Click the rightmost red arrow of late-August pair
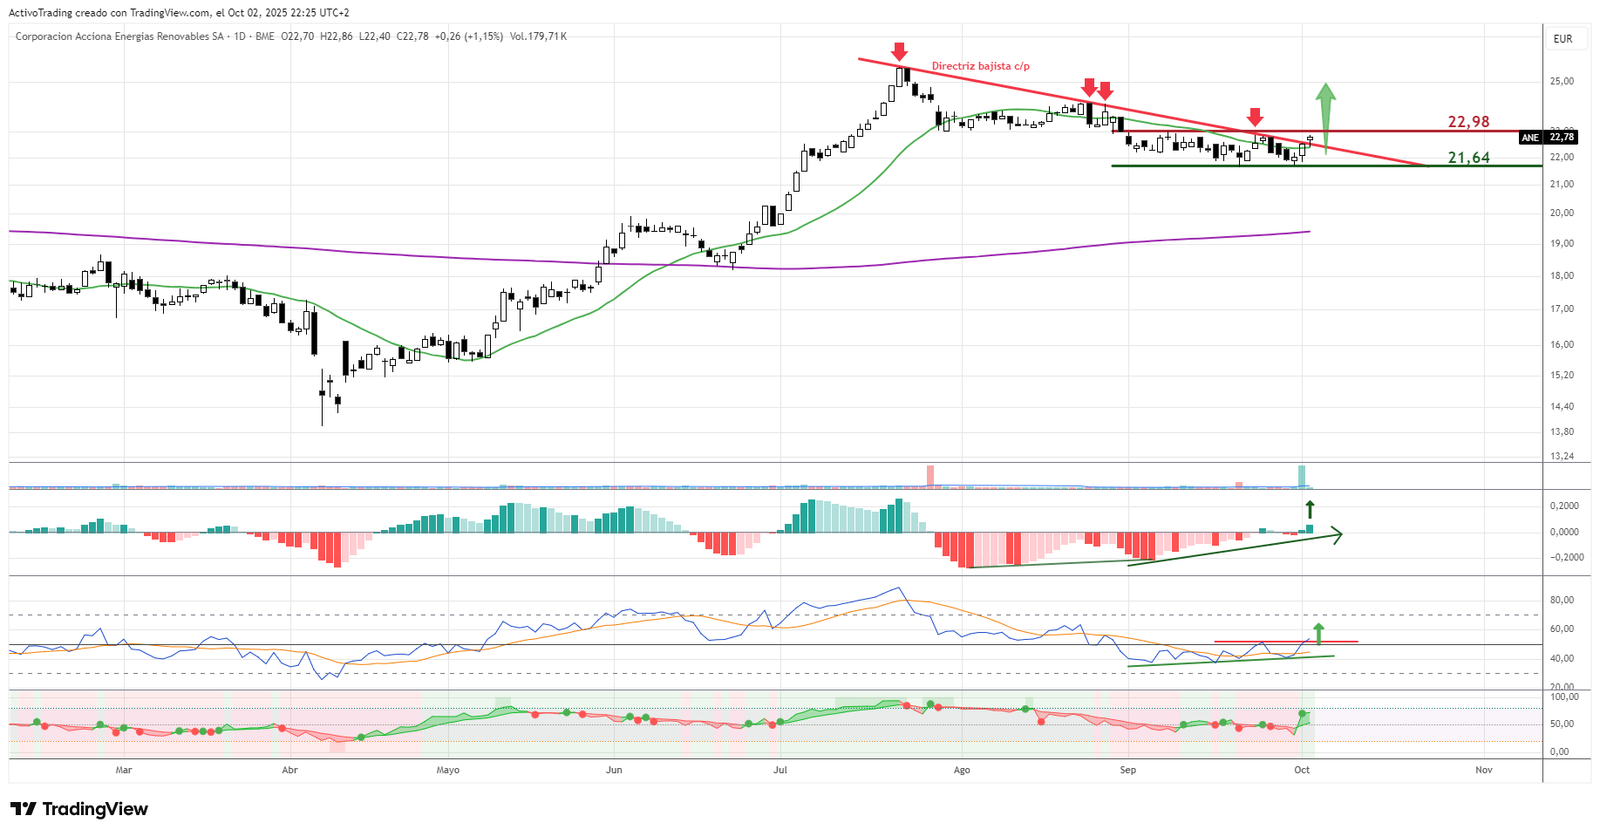The height and width of the screenshot is (835, 1600). (x=1105, y=92)
